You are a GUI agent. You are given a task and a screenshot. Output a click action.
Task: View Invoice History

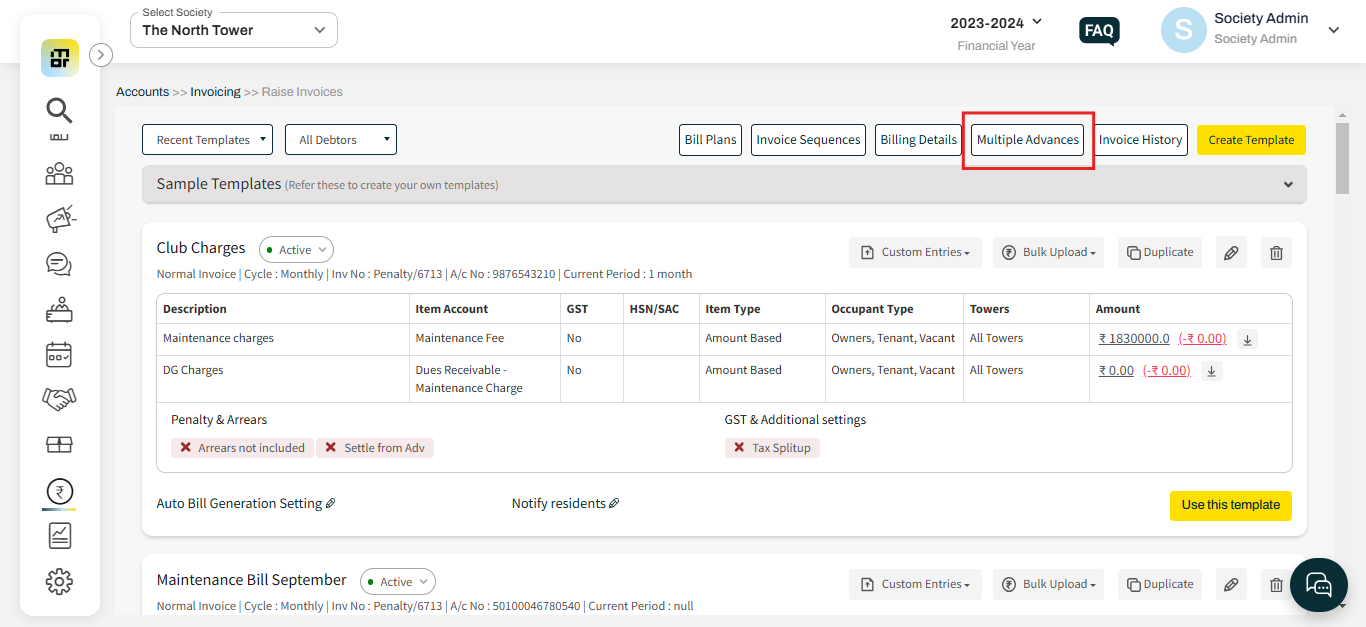click(x=1140, y=140)
